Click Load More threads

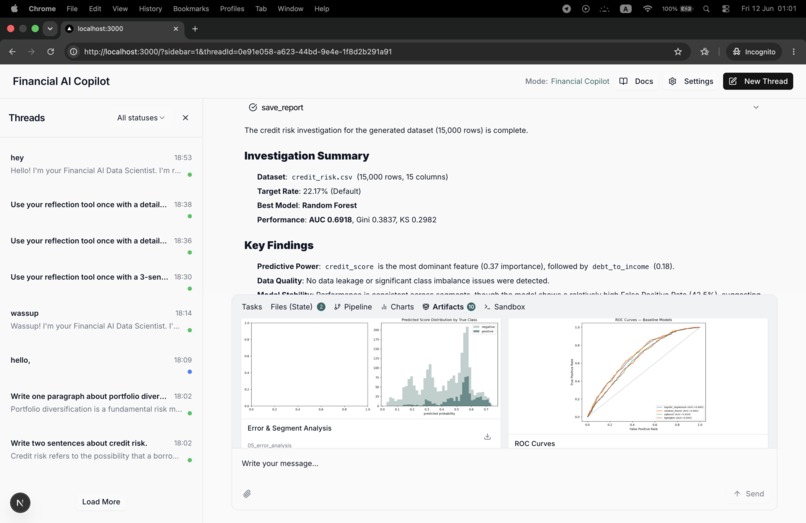coord(101,501)
